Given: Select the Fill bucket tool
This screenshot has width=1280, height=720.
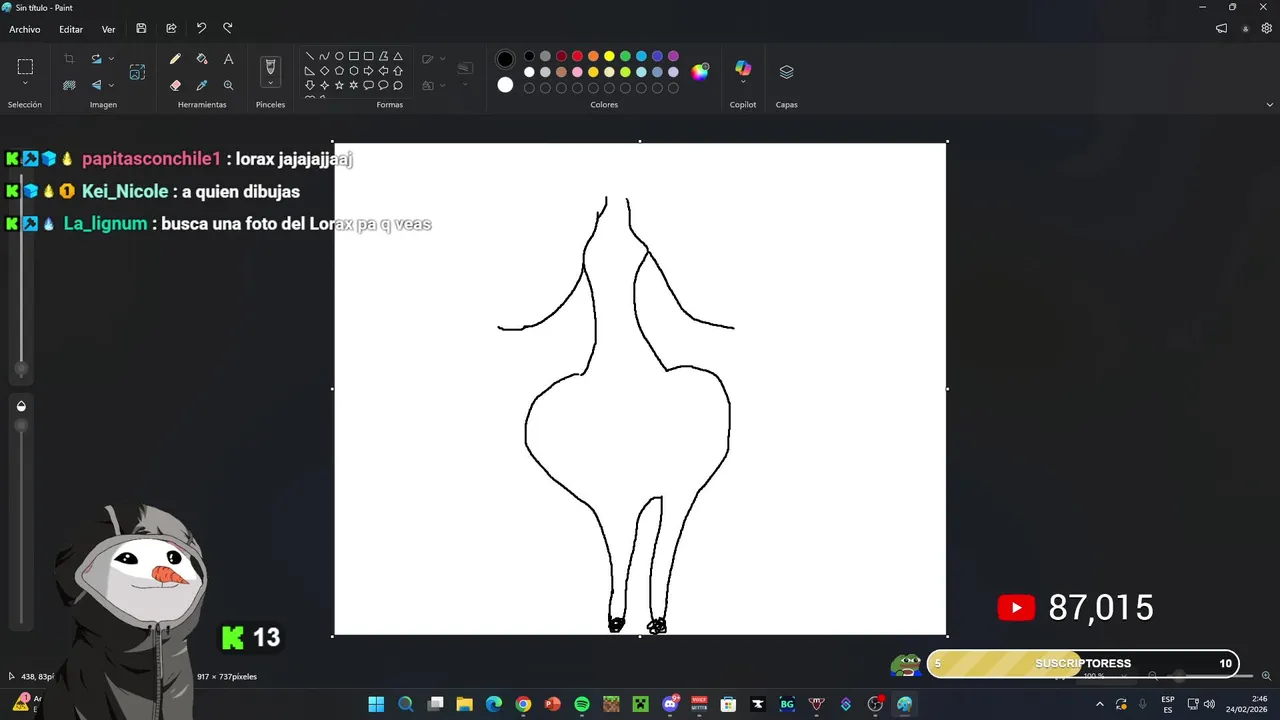Looking at the screenshot, I should (x=202, y=59).
